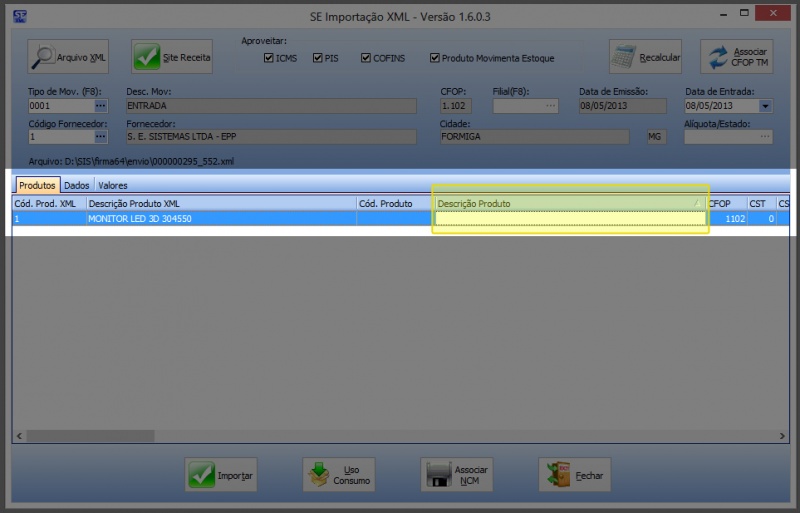
Task: Click the Associar NCM icon
Action: [x=438, y=475]
